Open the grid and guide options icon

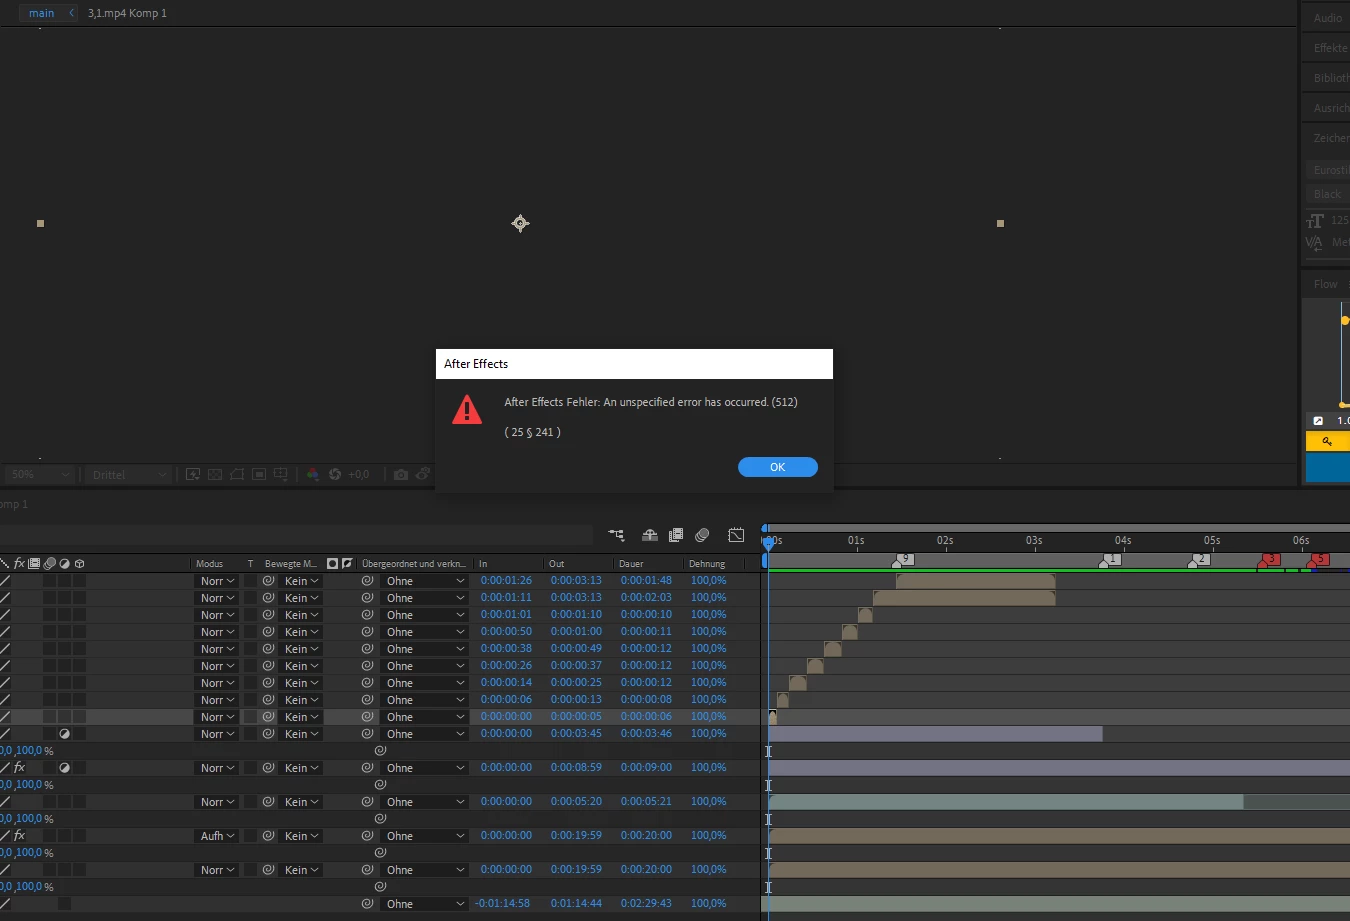(281, 474)
